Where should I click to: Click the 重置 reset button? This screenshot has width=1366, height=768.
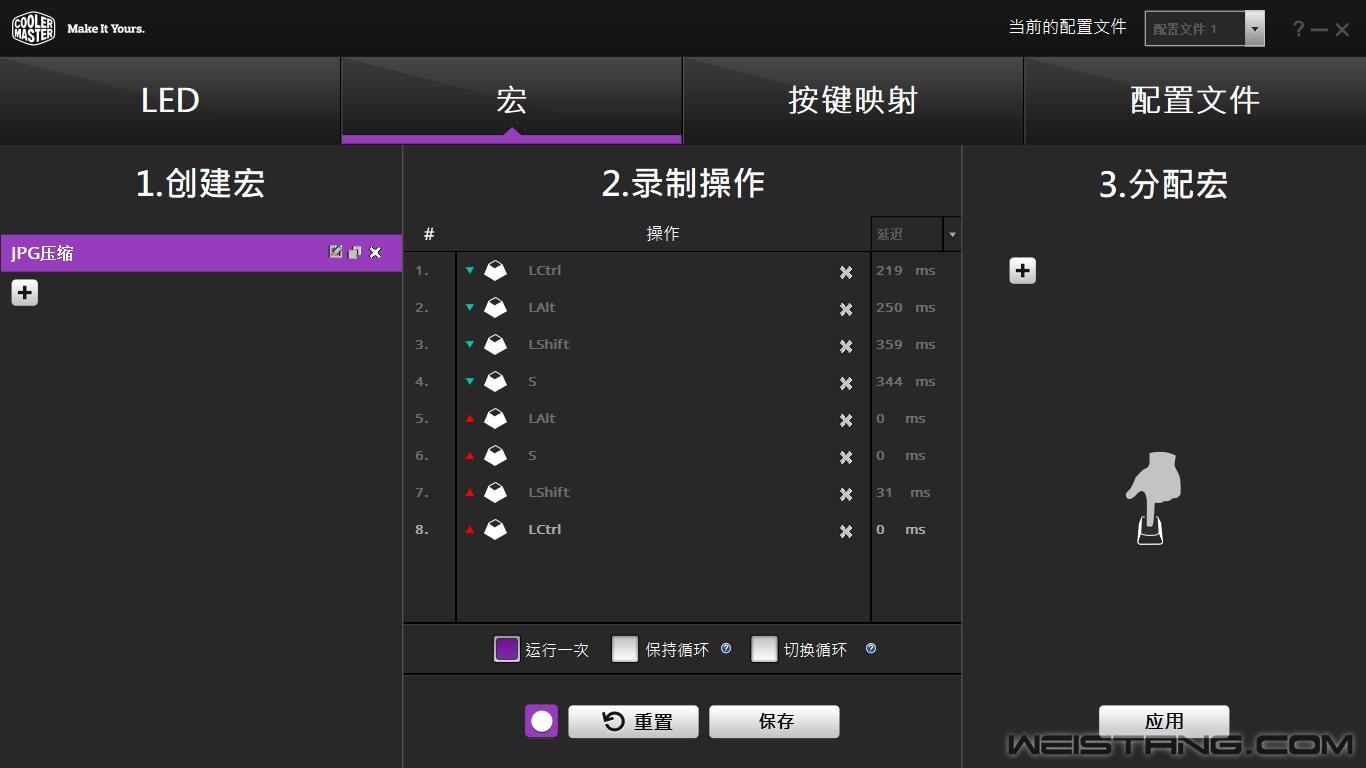pyautogui.click(x=634, y=721)
